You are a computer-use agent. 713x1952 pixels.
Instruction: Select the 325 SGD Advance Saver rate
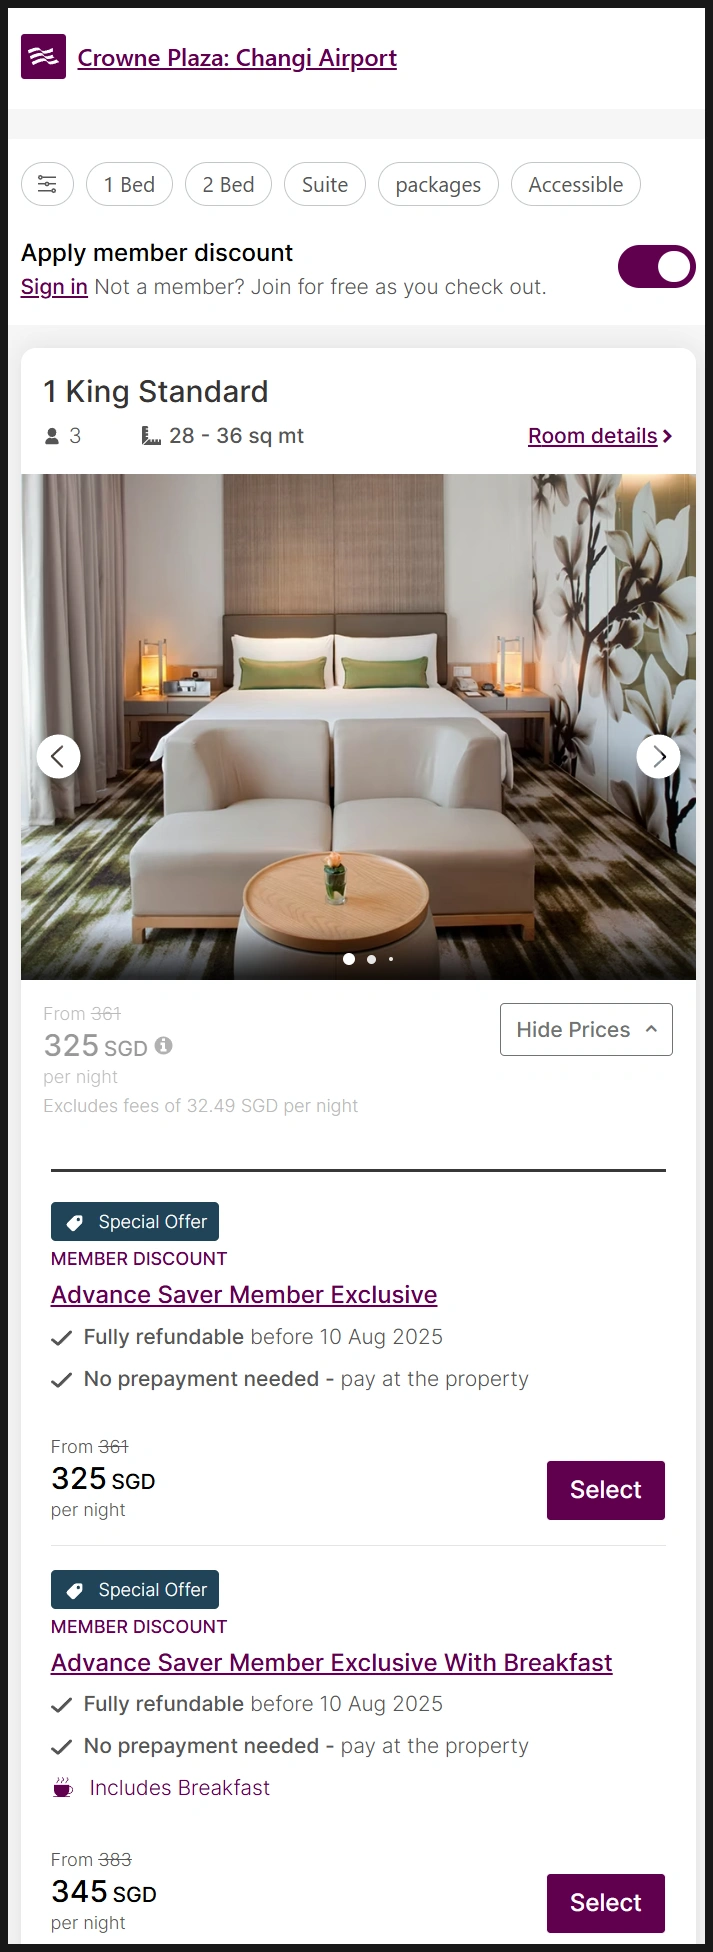pos(606,1490)
